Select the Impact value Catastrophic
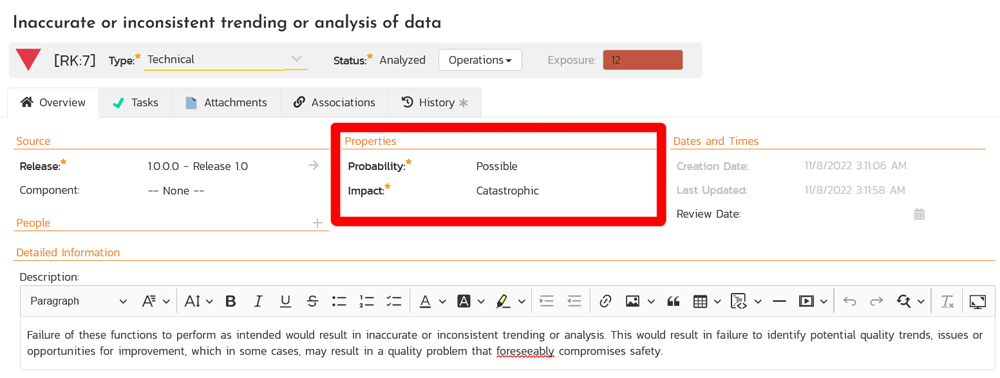 tap(507, 191)
